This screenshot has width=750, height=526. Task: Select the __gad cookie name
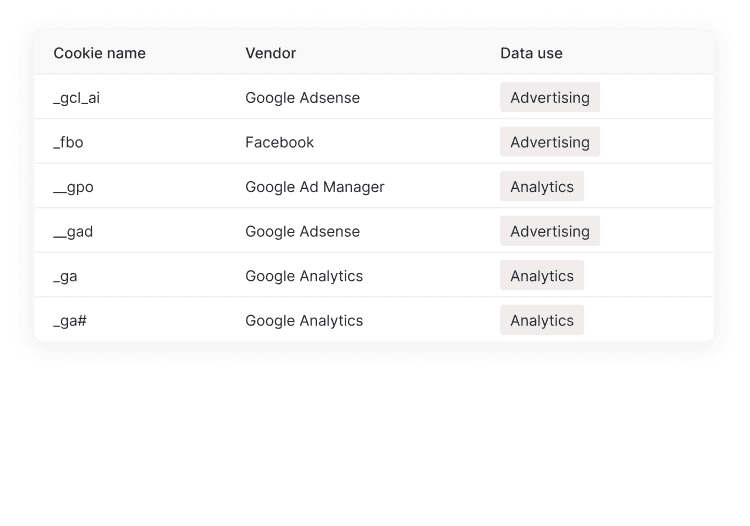pyautogui.click(x=73, y=232)
